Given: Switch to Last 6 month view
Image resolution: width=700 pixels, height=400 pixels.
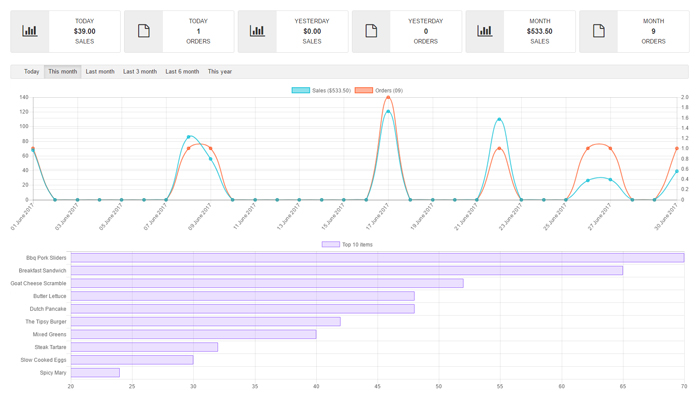Looking at the screenshot, I should (x=182, y=72).
